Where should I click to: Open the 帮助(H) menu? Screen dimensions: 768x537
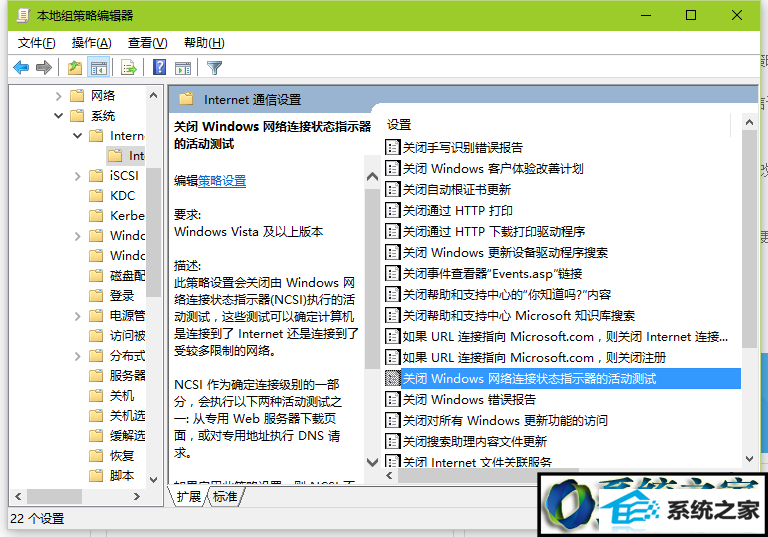204,43
